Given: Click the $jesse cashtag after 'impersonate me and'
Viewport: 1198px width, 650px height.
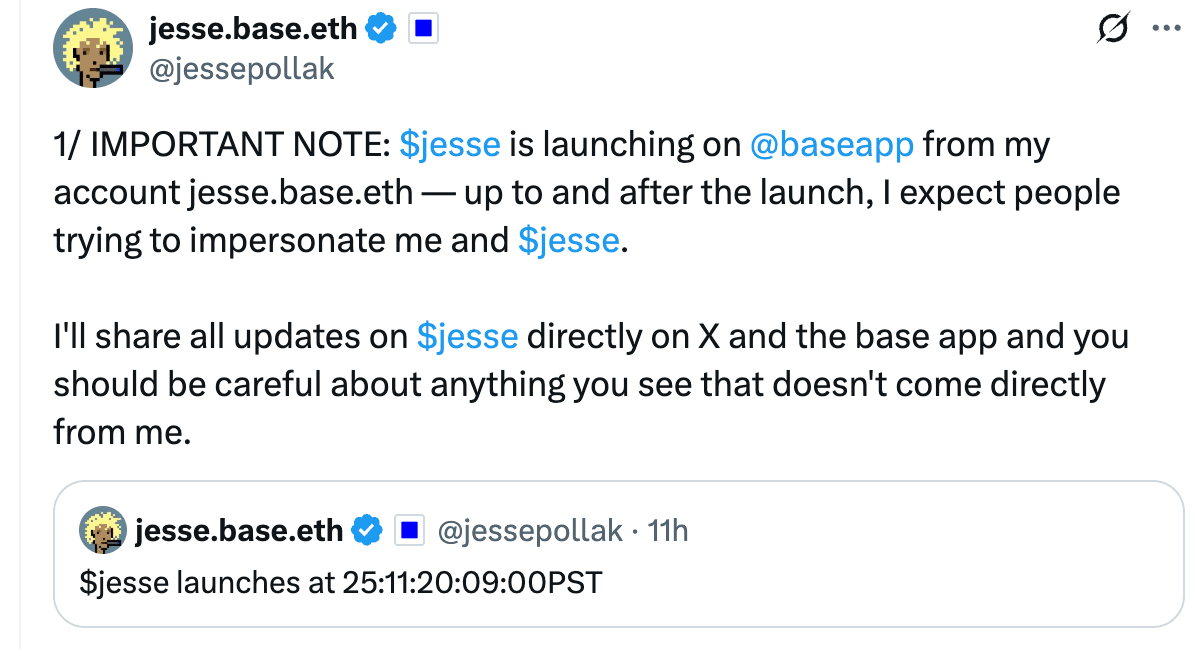Looking at the screenshot, I should [x=568, y=240].
